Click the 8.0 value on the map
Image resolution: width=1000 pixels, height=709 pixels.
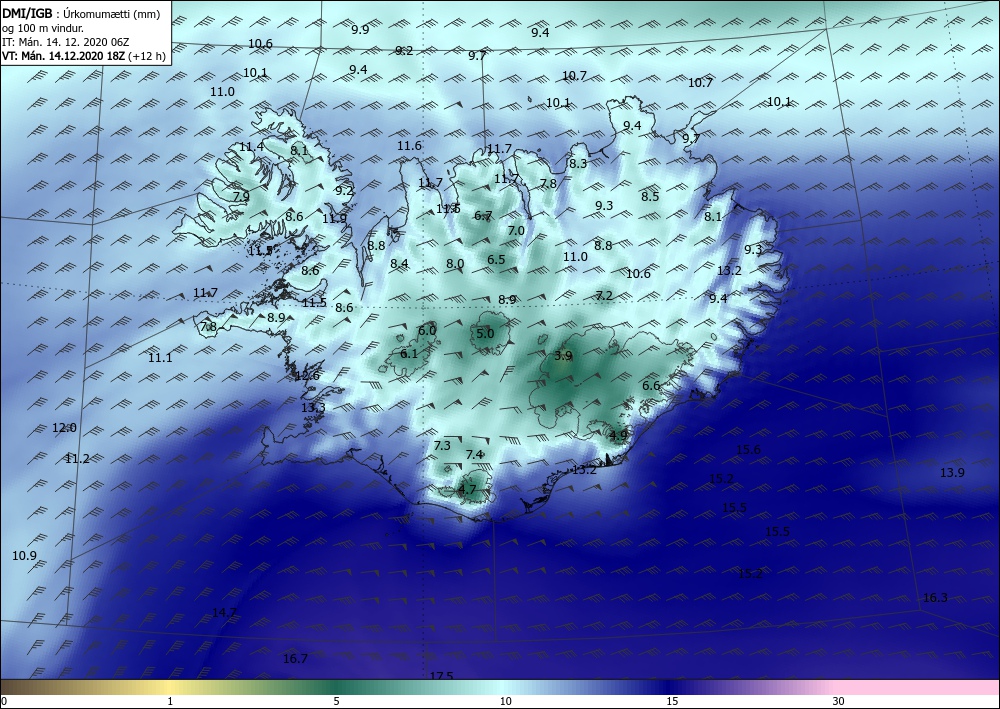(x=455, y=263)
